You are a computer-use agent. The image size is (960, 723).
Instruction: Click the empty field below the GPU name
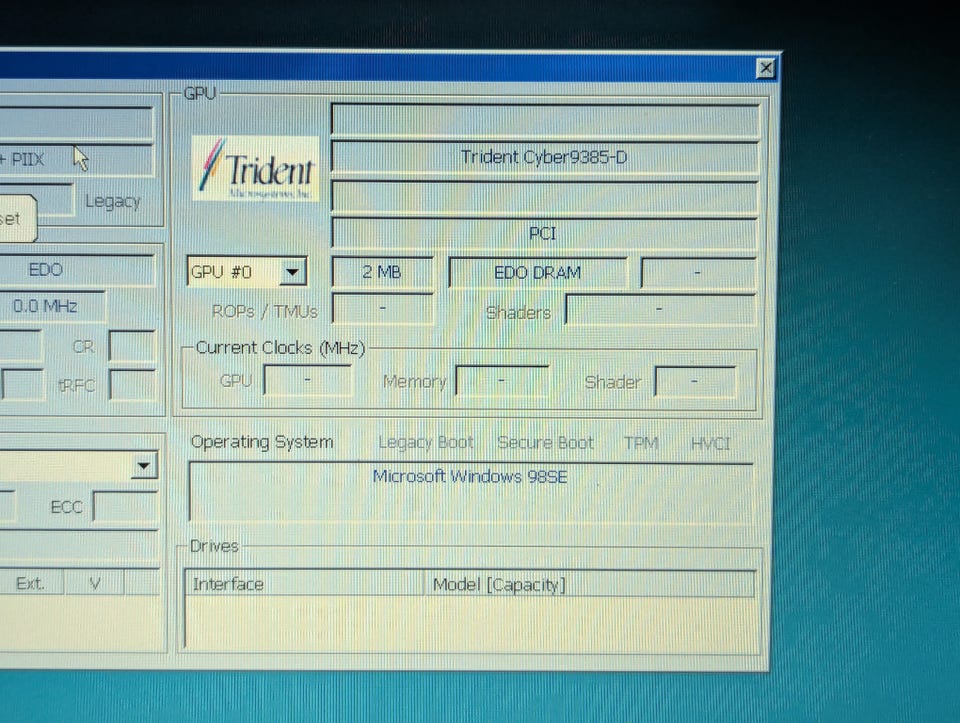544,197
